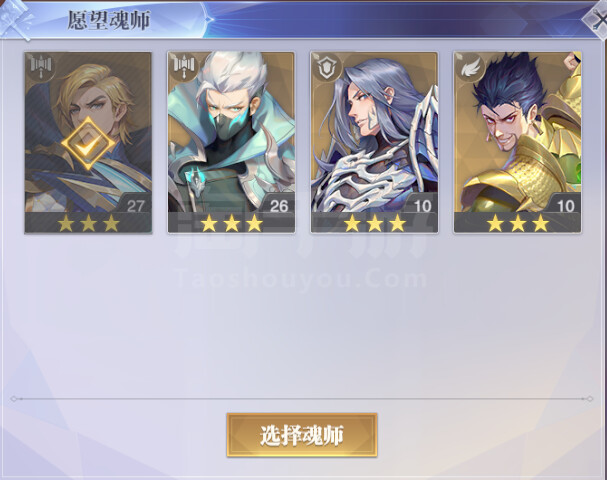Click the 愿望魂师 title header

[x=109, y=20]
